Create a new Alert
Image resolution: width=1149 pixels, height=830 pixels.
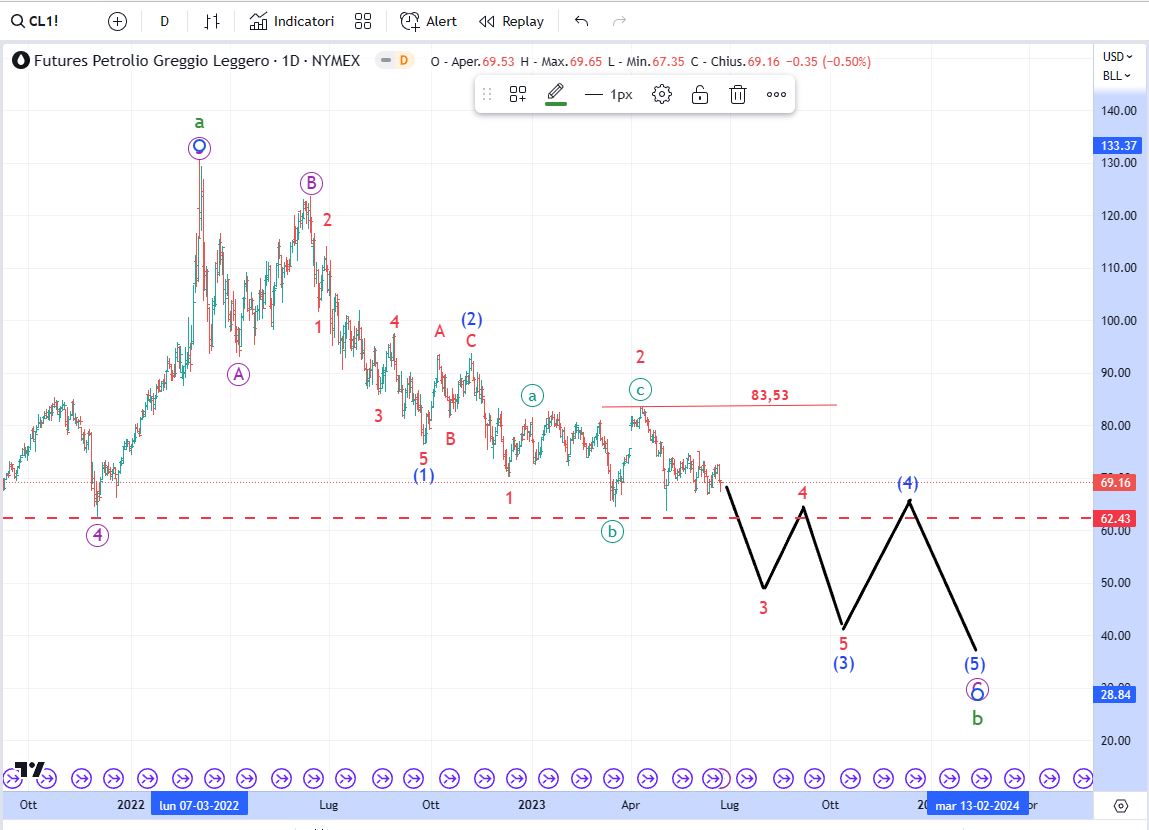pyautogui.click(x=428, y=22)
